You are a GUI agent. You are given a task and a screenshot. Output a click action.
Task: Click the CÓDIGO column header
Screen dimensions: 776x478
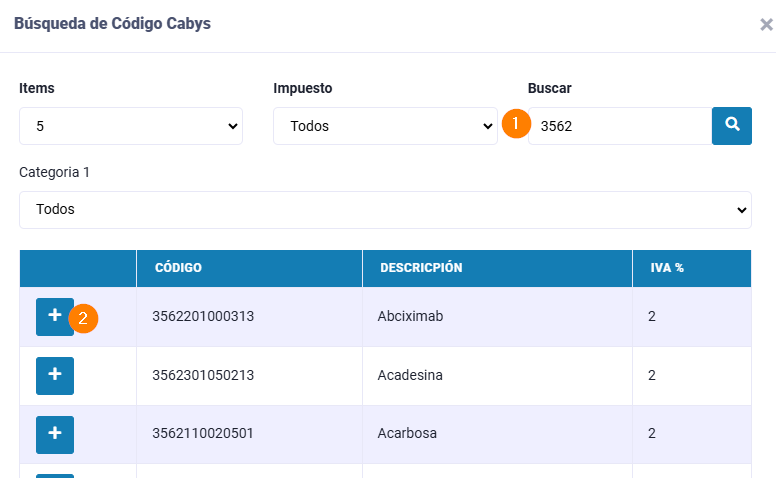(249, 268)
